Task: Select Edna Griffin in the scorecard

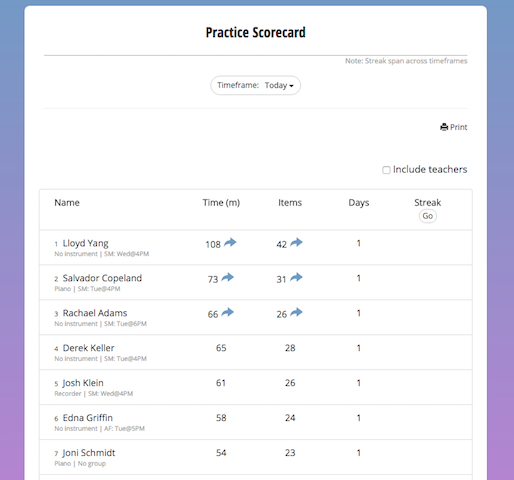Action: pyautogui.click(x=88, y=418)
